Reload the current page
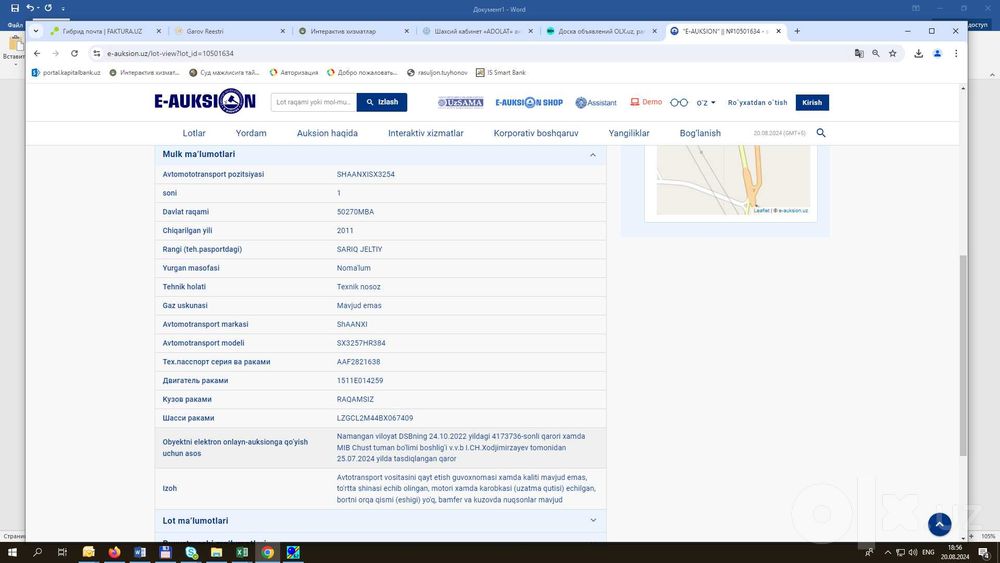The height and width of the screenshot is (563, 1000). (x=75, y=54)
